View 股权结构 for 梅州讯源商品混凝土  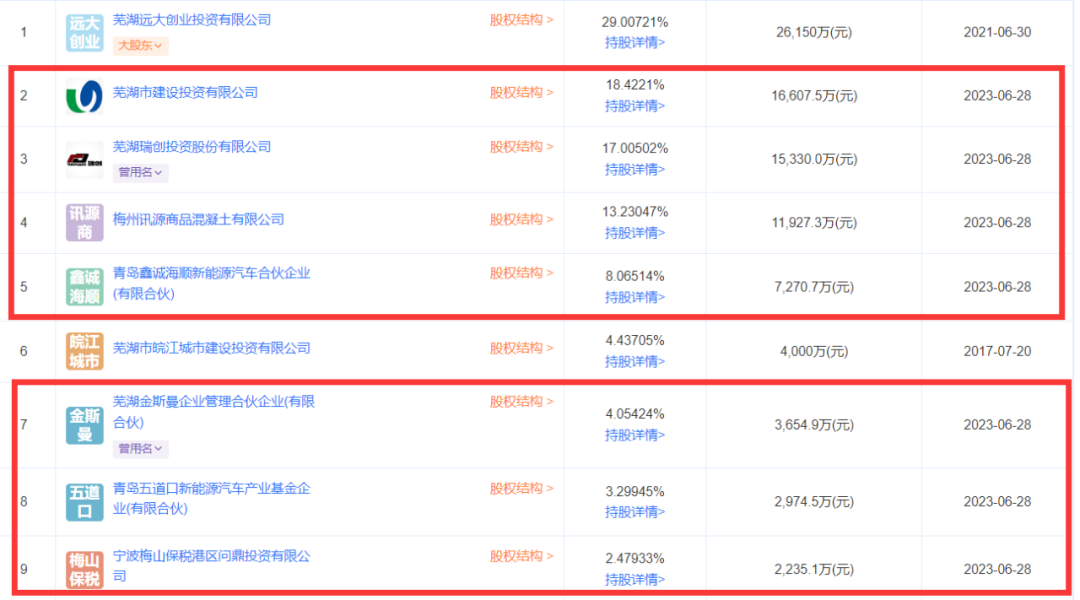[x=521, y=219]
